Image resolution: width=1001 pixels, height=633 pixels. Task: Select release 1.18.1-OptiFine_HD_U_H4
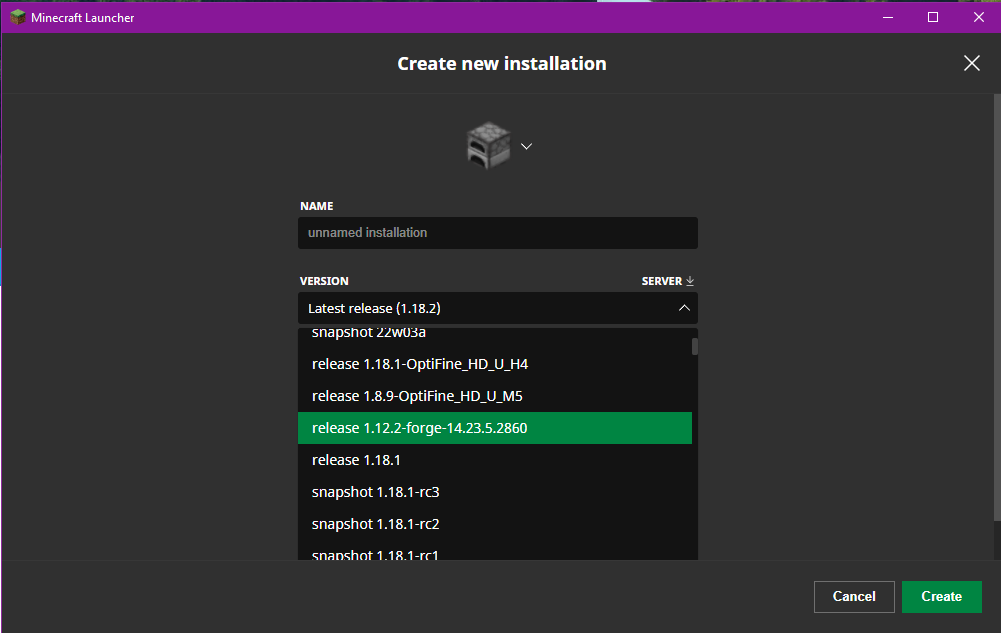(x=495, y=364)
